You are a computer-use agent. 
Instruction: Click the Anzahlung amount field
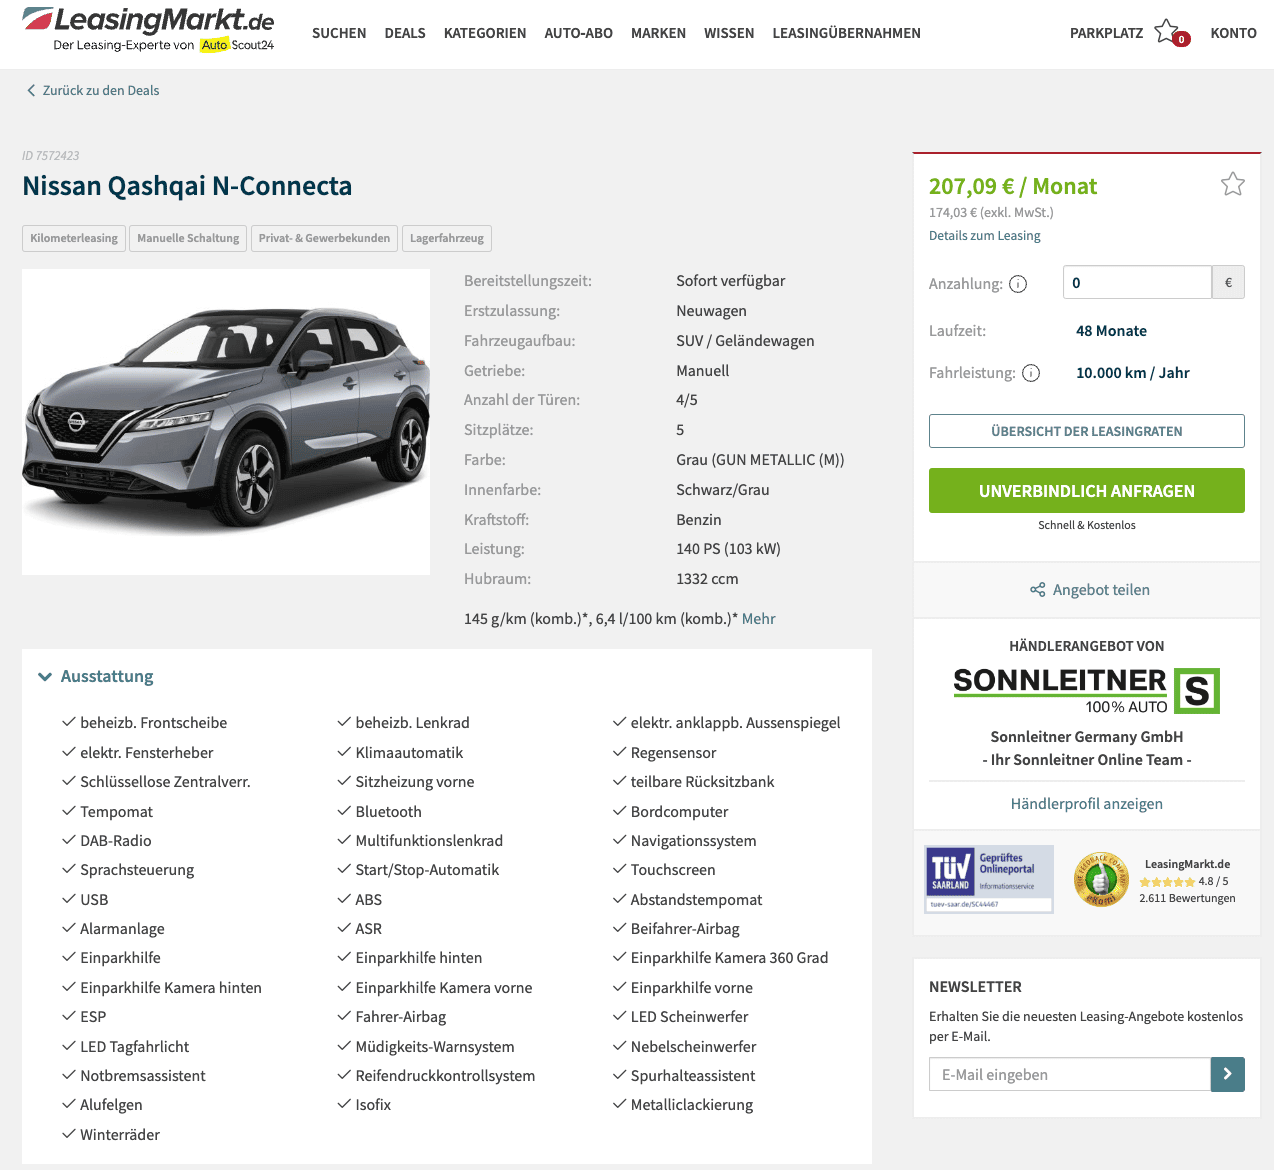[1137, 282]
